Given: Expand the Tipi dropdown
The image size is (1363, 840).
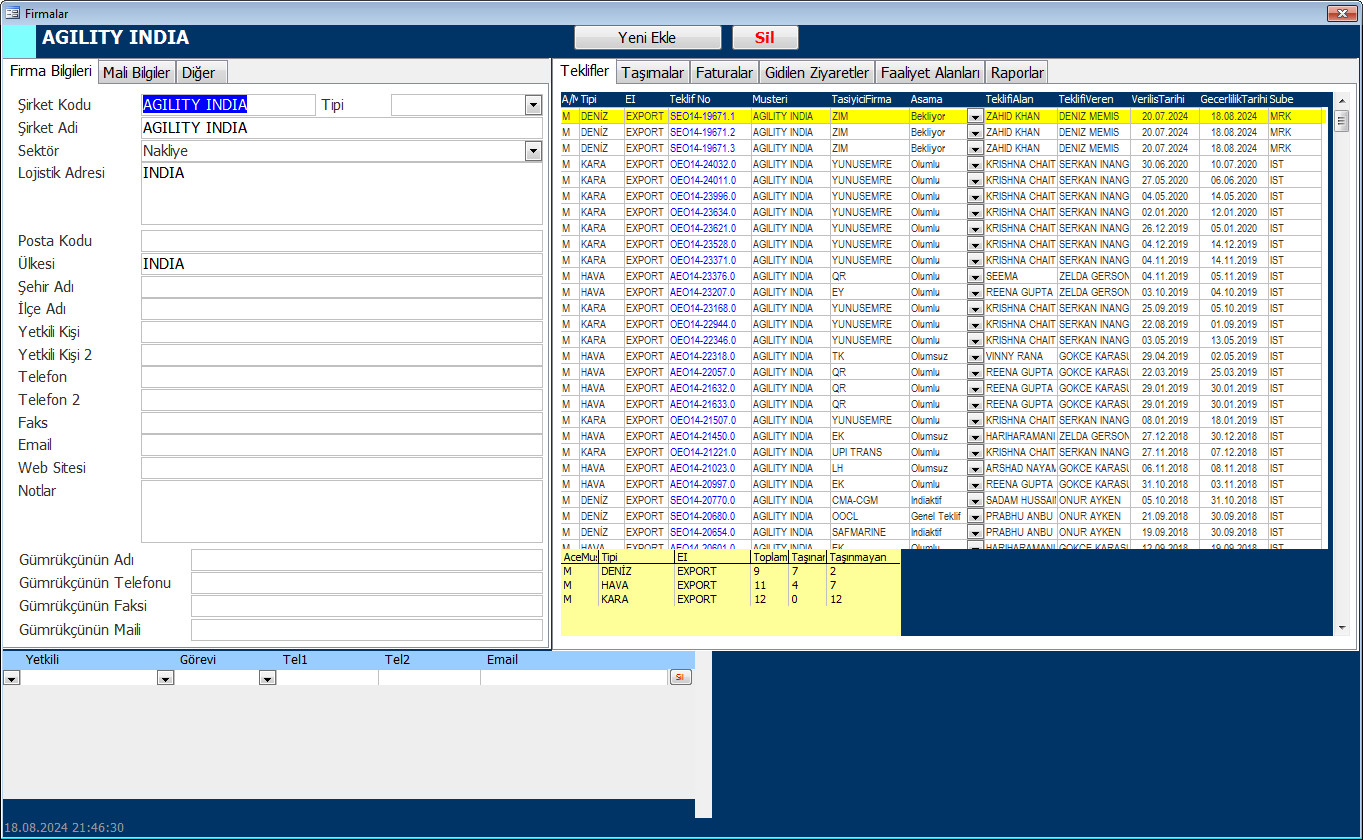Looking at the screenshot, I should pyautogui.click(x=533, y=105).
